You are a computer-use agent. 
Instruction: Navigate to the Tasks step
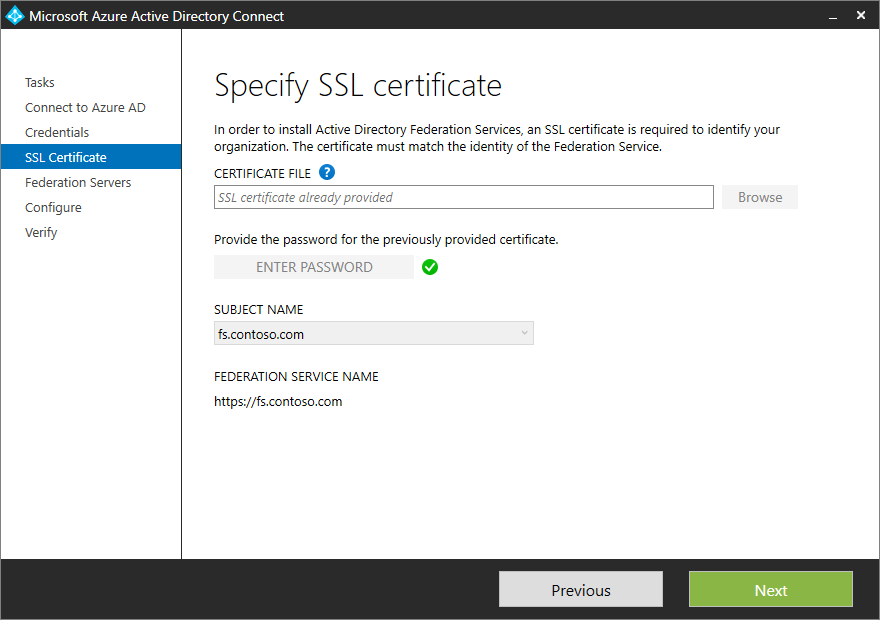39,82
